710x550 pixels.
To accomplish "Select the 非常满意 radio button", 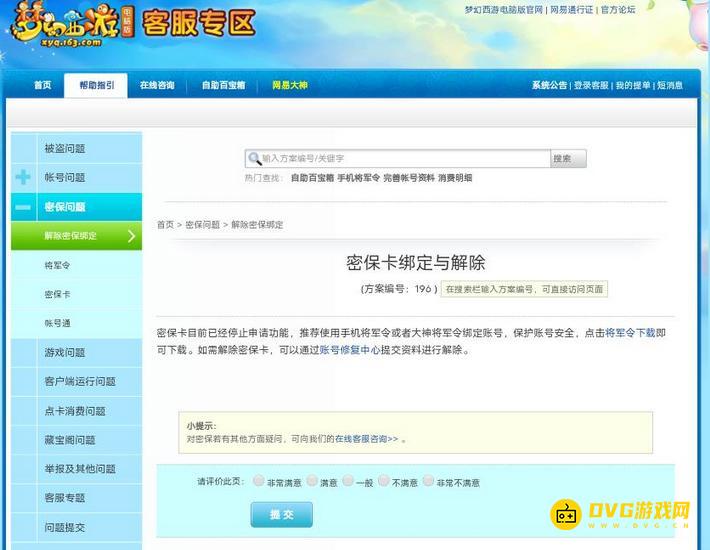I will point(259,480).
